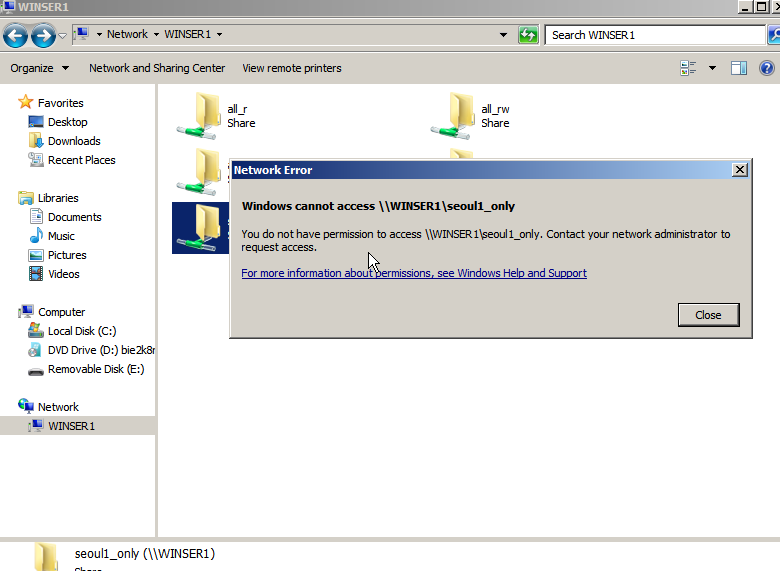The width and height of the screenshot is (780, 571).
Task: Click View remote printers
Action: (x=292, y=68)
